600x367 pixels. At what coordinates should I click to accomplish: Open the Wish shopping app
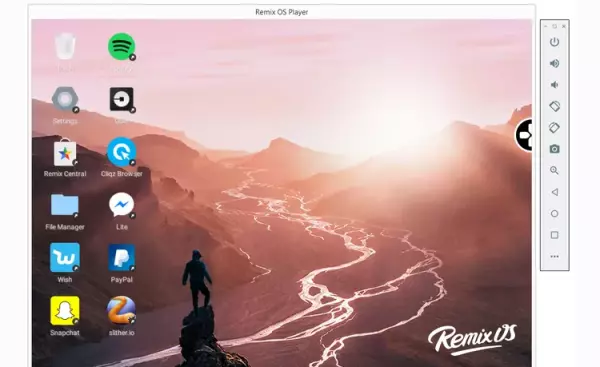pyautogui.click(x=65, y=258)
